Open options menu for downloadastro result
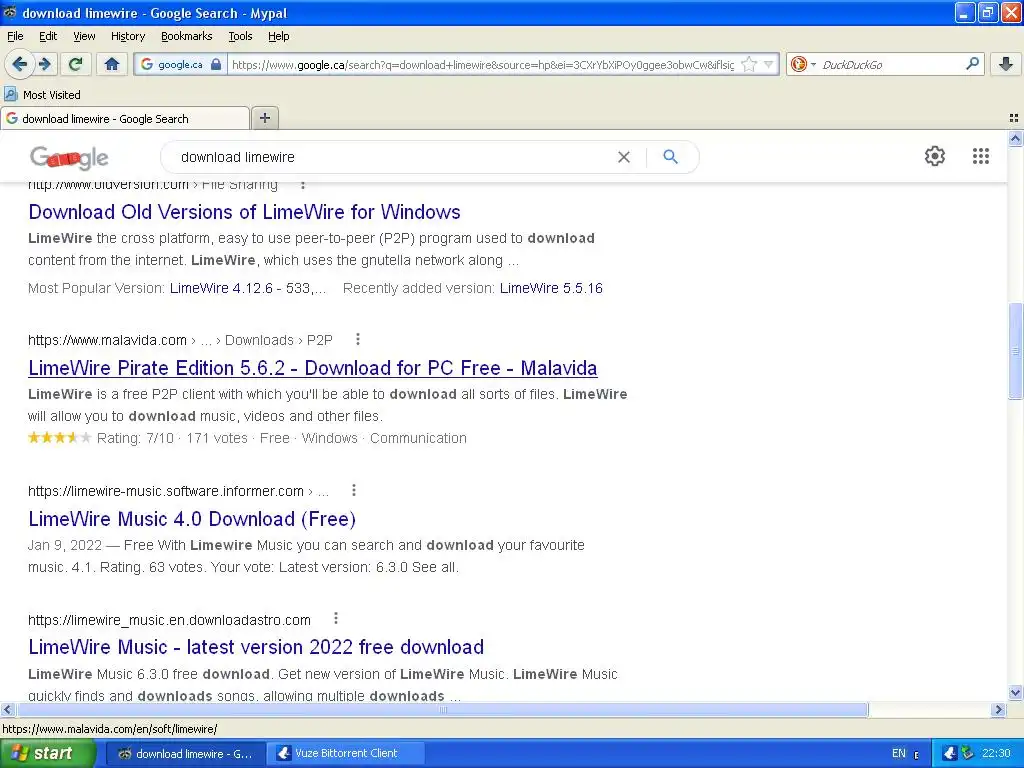The width and height of the screenshot is (1024, 768). pyautogui.click(x=335, y=618)
